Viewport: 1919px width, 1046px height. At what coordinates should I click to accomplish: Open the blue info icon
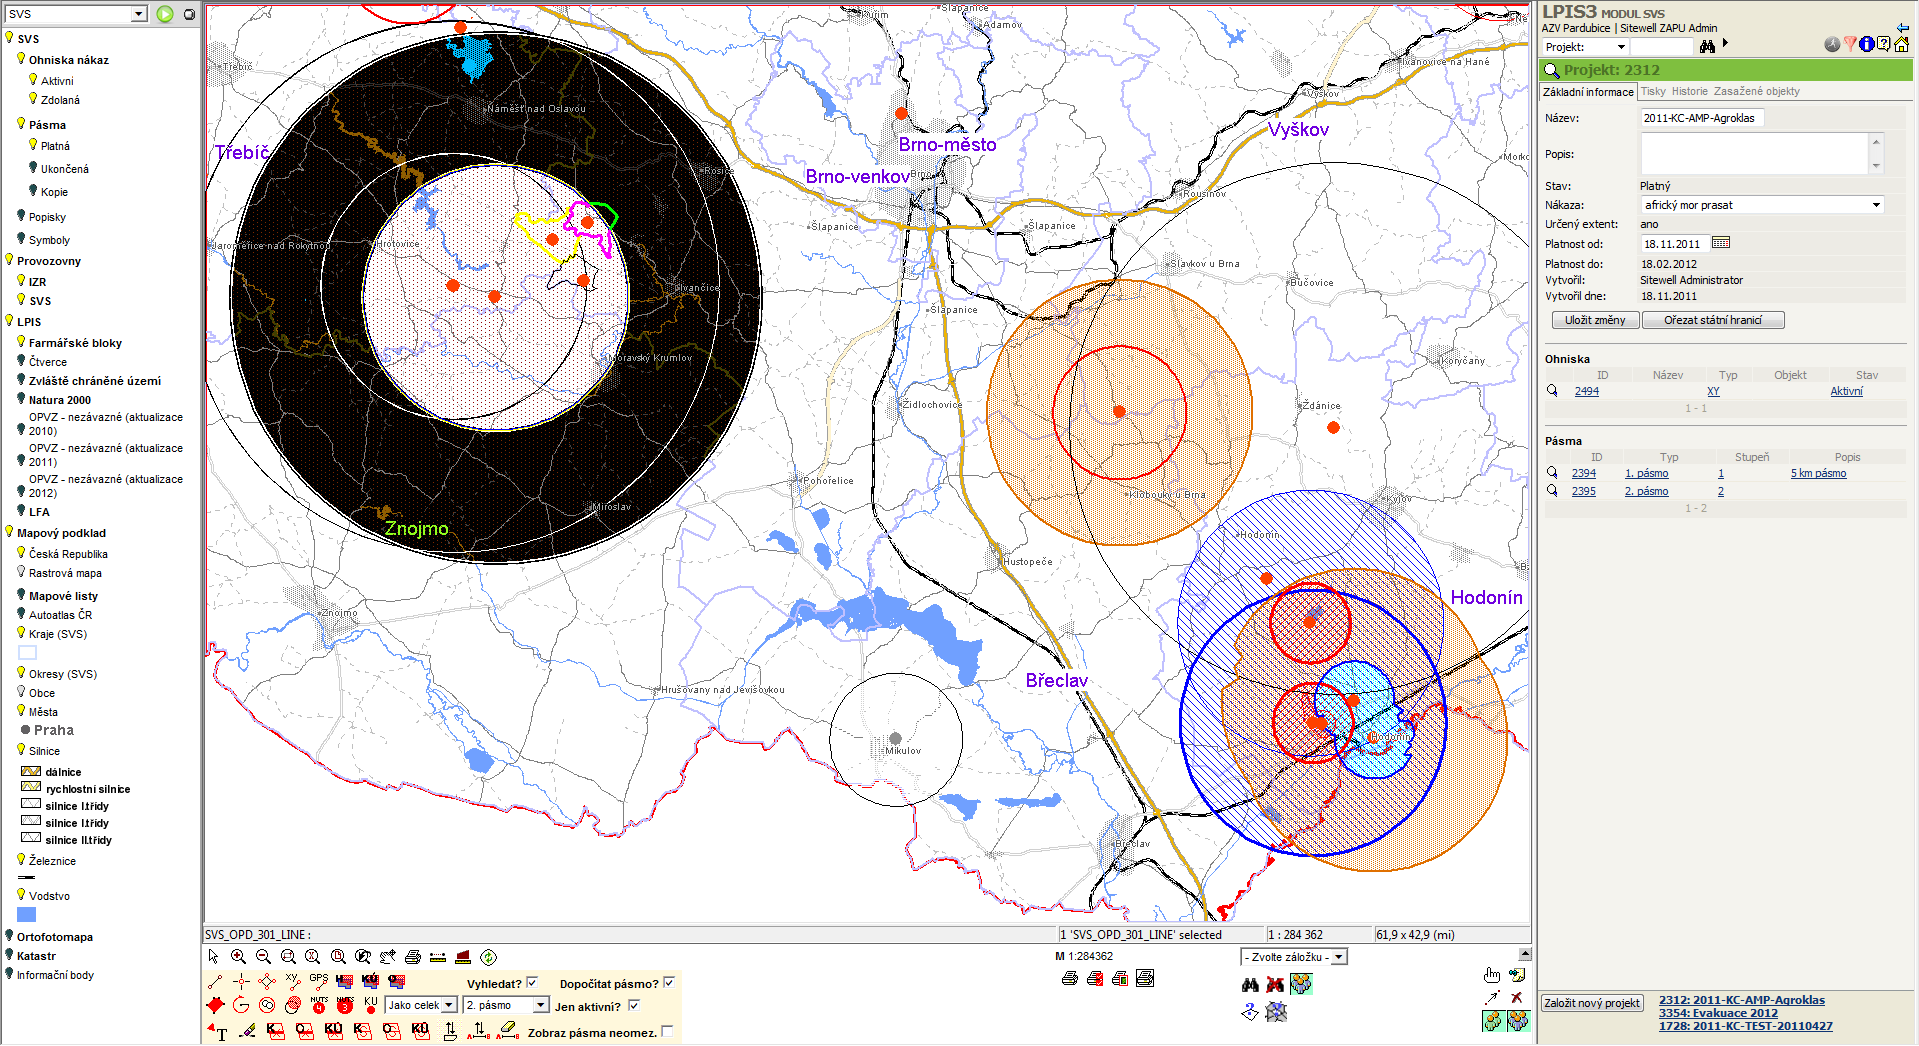(x=1866, y=44)
